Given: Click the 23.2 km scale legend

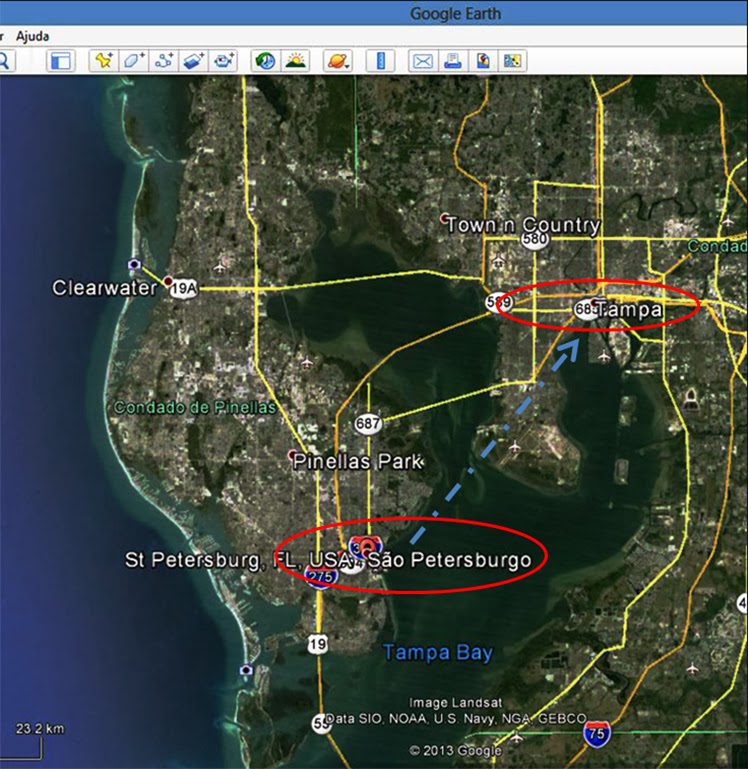Looking at the screenshot, I should [x=40, y=728].
